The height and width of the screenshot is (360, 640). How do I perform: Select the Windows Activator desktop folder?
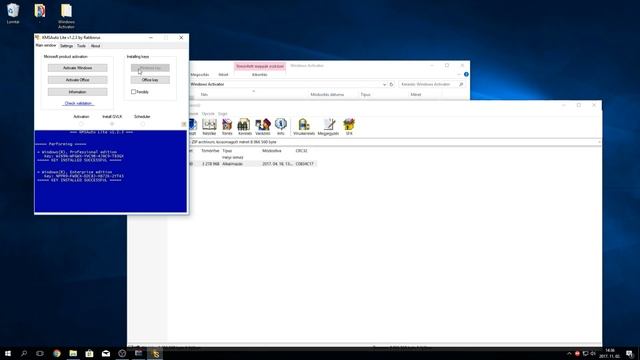click(x=66, y=16)
